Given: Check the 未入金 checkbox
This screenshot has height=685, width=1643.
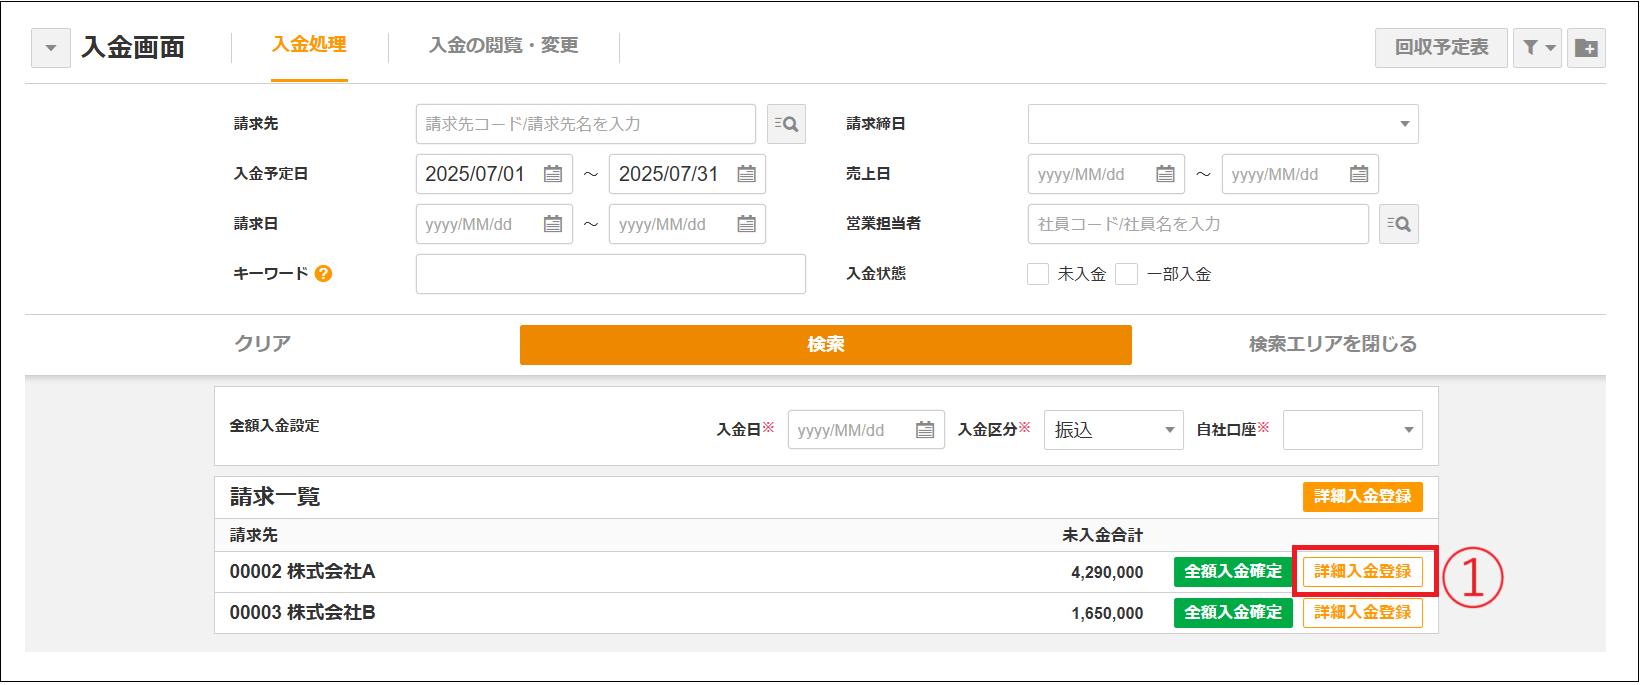Looking at the screenshot, I should tap(1038, 274).
